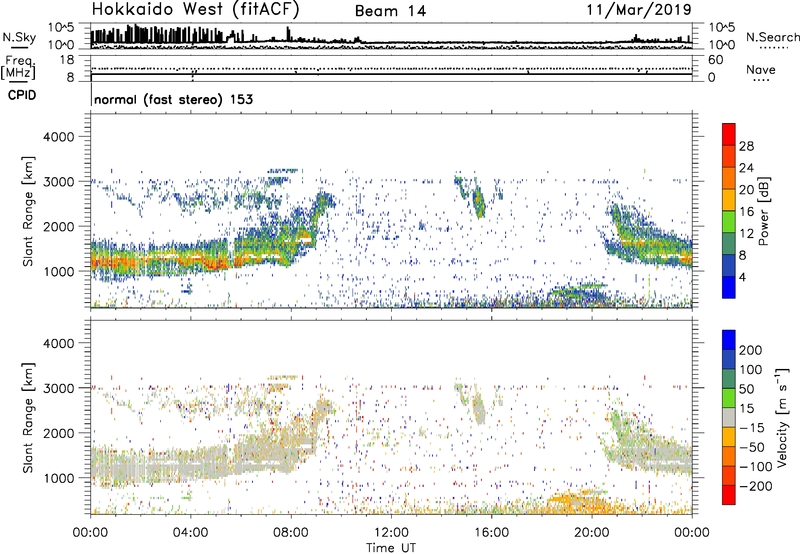The width and height of the screenshot is (800, 554).
Task: Click the '08:00' time axis tick
Action: [291, 533]
